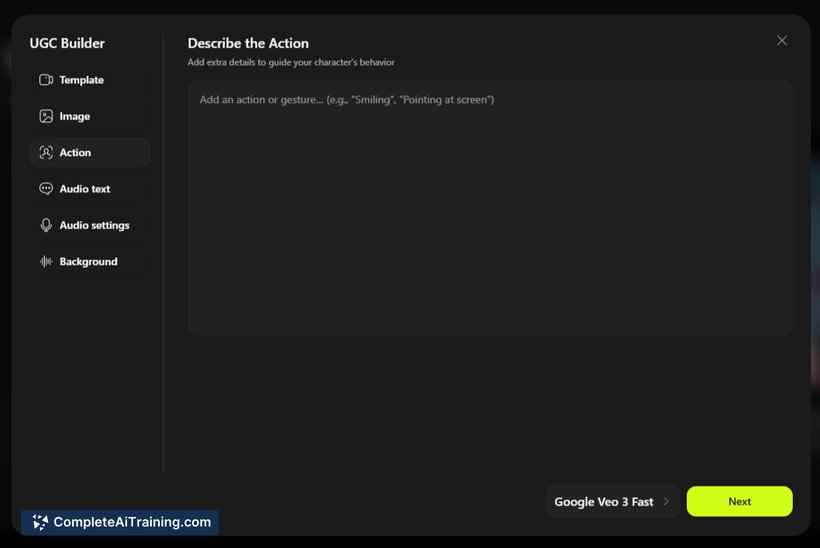Screen dimensions: 820x548
Task: Switch to the Background step label
Action: 88,261
